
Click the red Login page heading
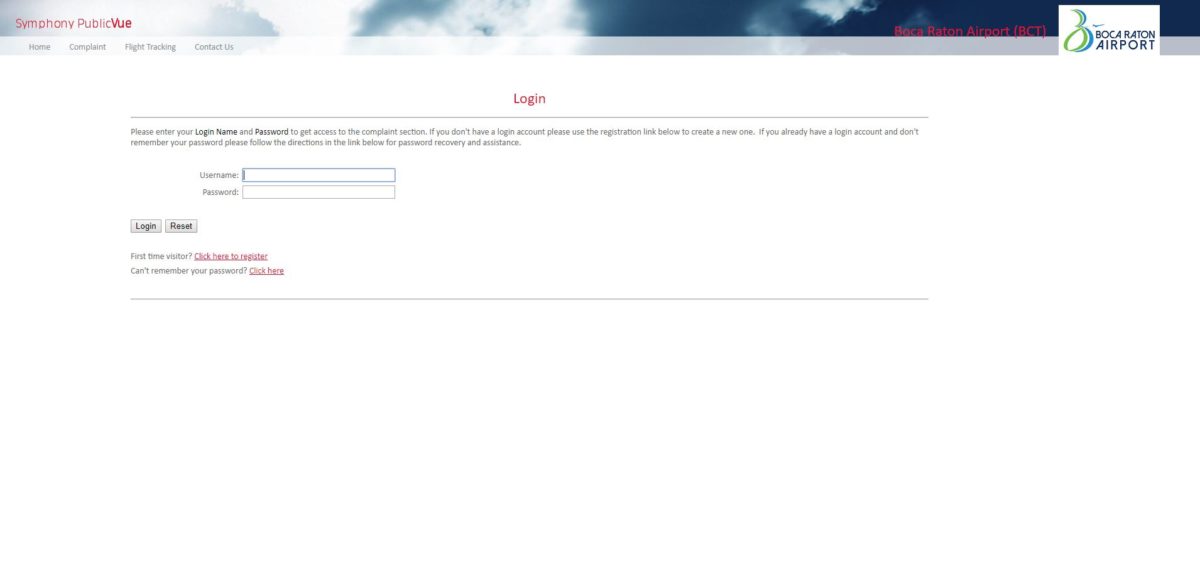pos(529,99)
